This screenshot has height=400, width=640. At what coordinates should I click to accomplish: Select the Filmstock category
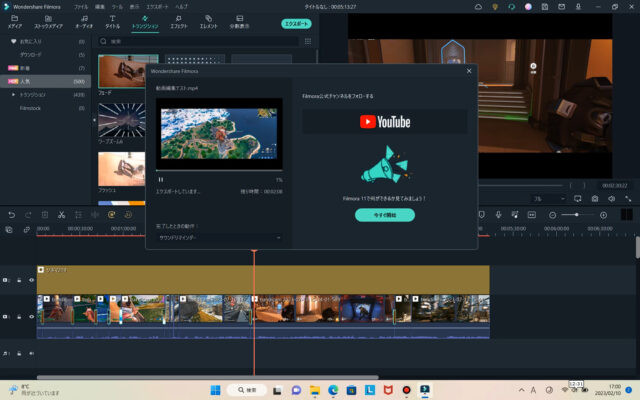(45, 108)
